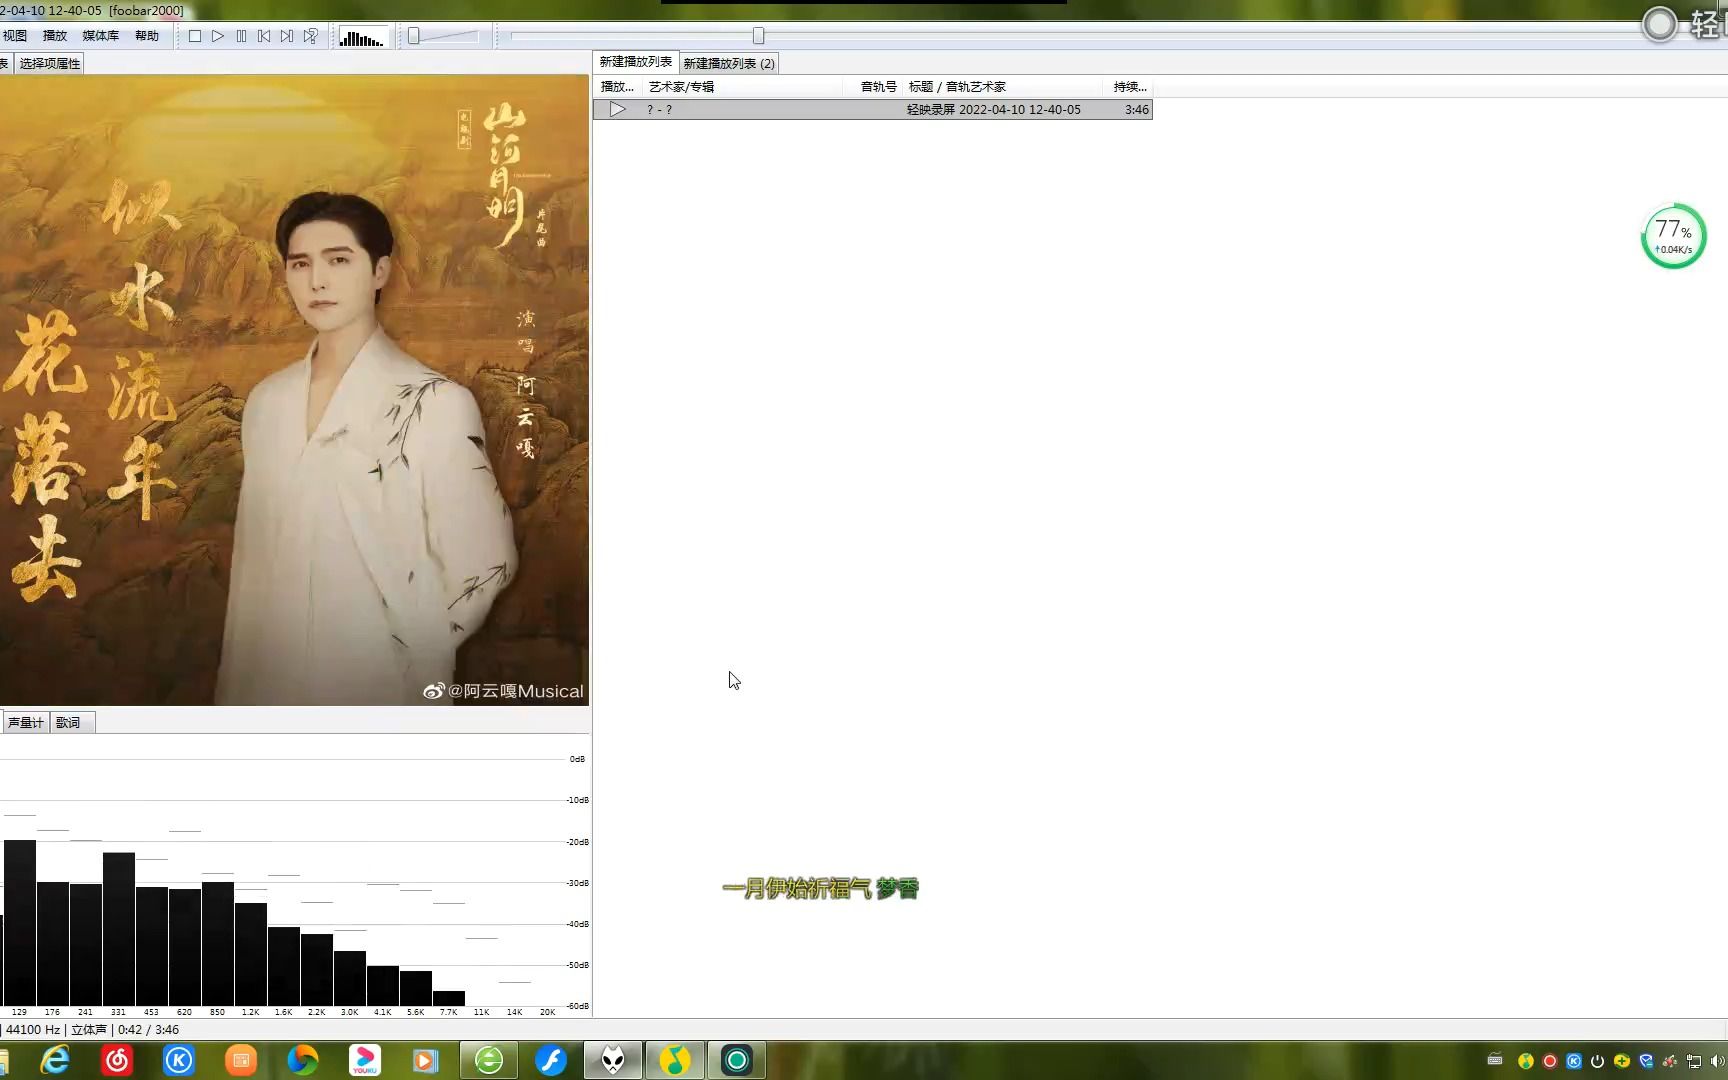
Task: Open the 播放 menu
Action: click(x=55, y=36)
